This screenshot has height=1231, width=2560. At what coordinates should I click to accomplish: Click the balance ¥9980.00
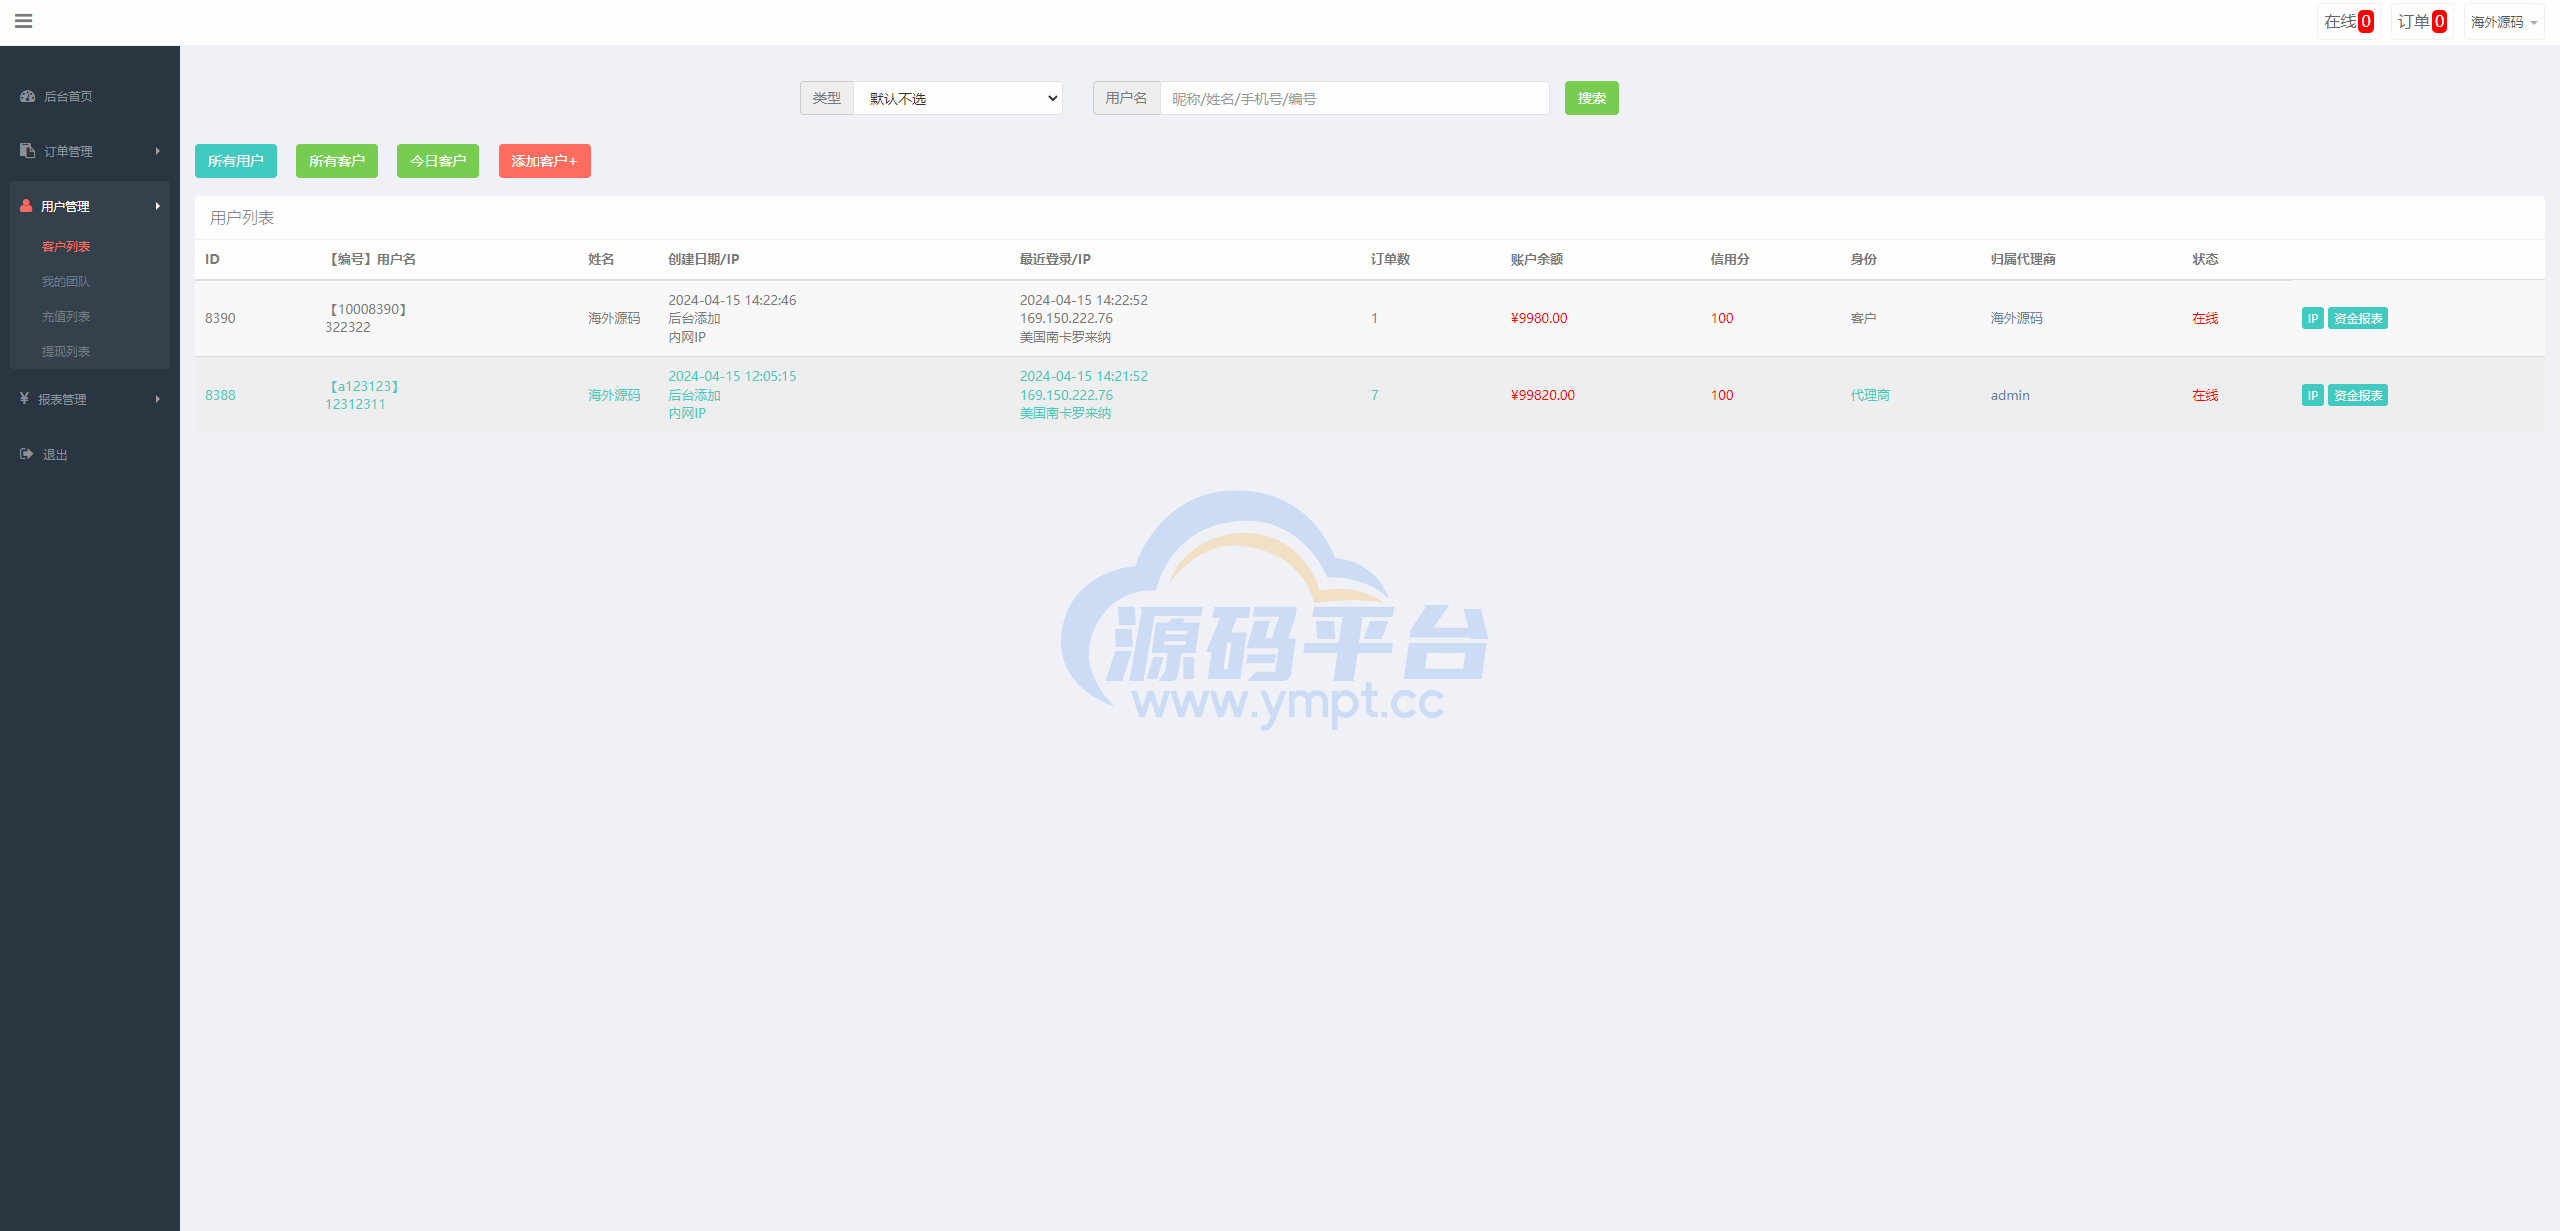tap(1539, 318)
